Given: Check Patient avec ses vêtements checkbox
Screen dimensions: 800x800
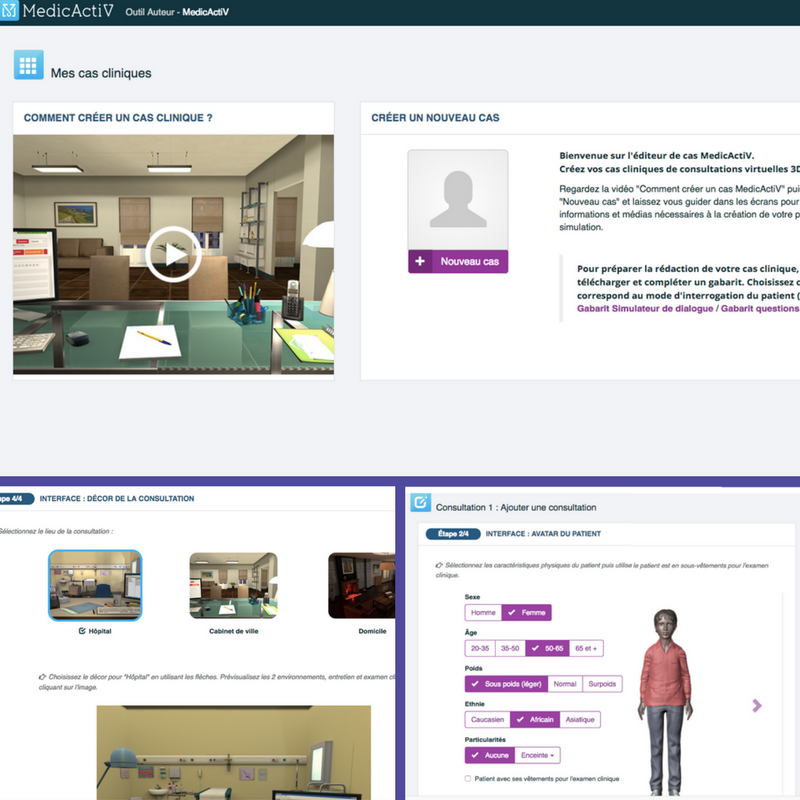Looking at the screenshot, I should pos(469,778).
